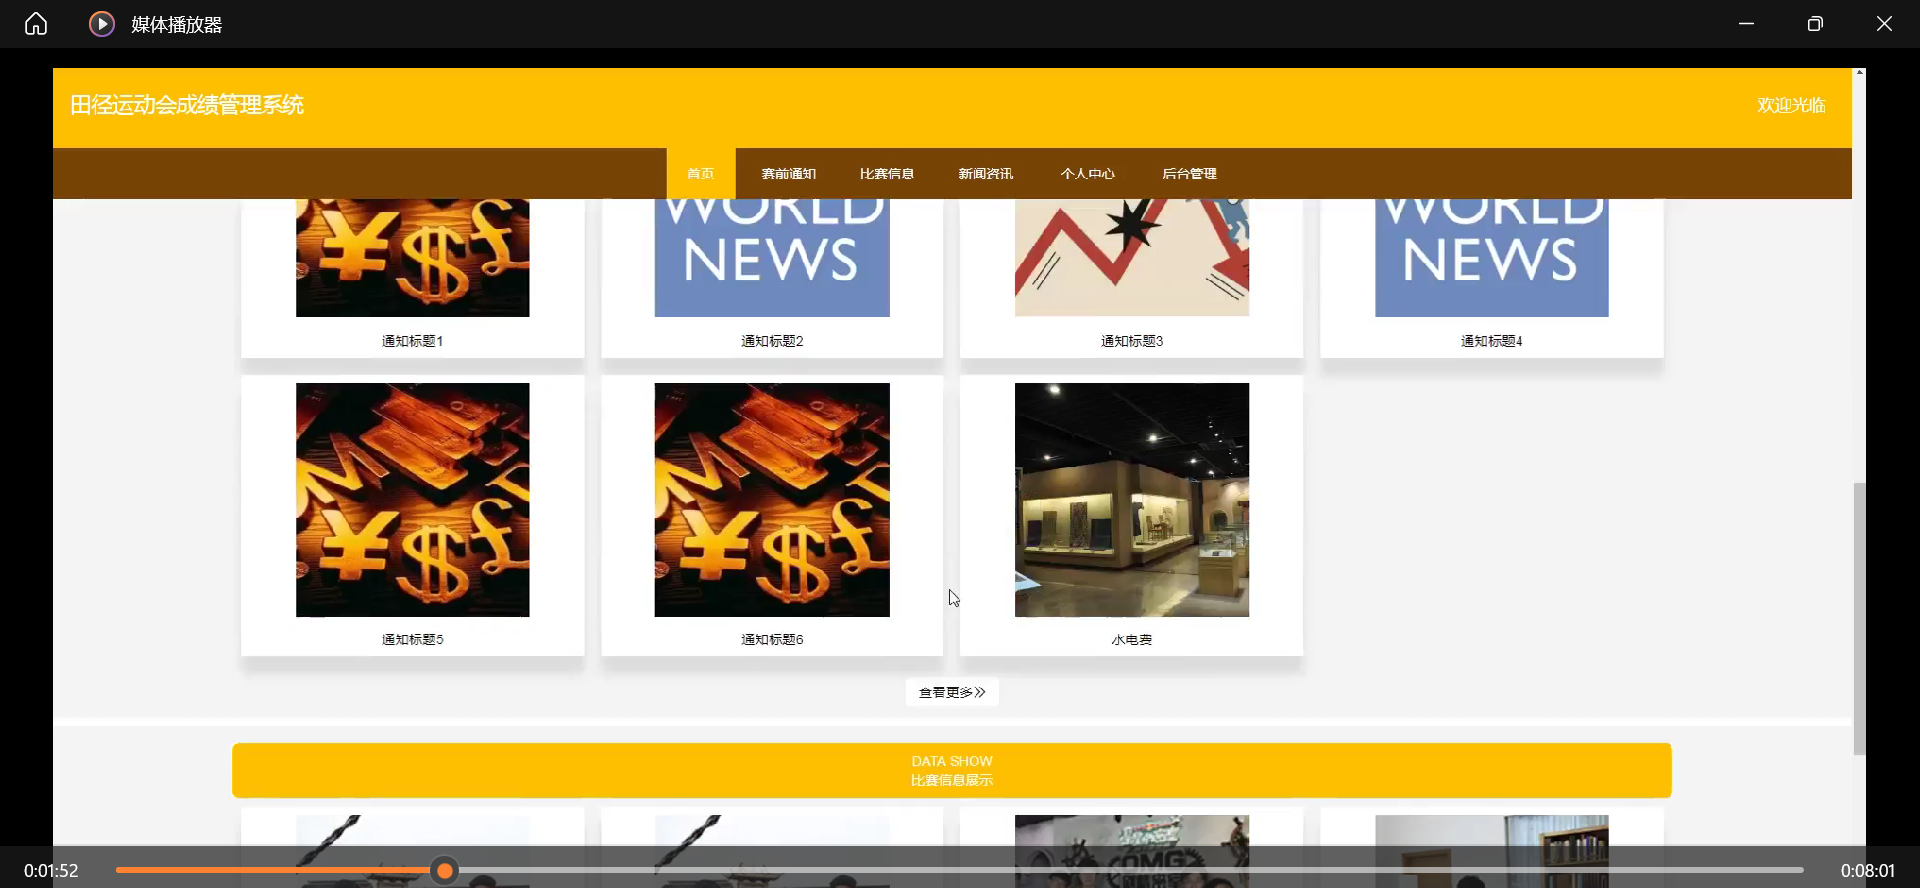The width and height of the screenshot is (1920, 888).
Task: Click the 通知标题3 caption
Action: pos(1132,341)
